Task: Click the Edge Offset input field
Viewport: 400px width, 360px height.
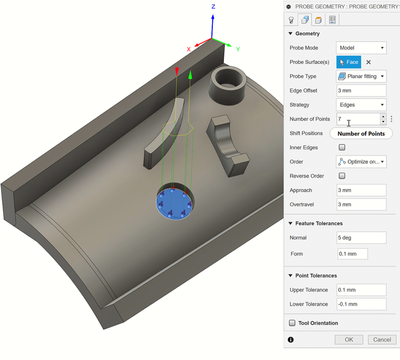Action: click(x=361, y=91)
